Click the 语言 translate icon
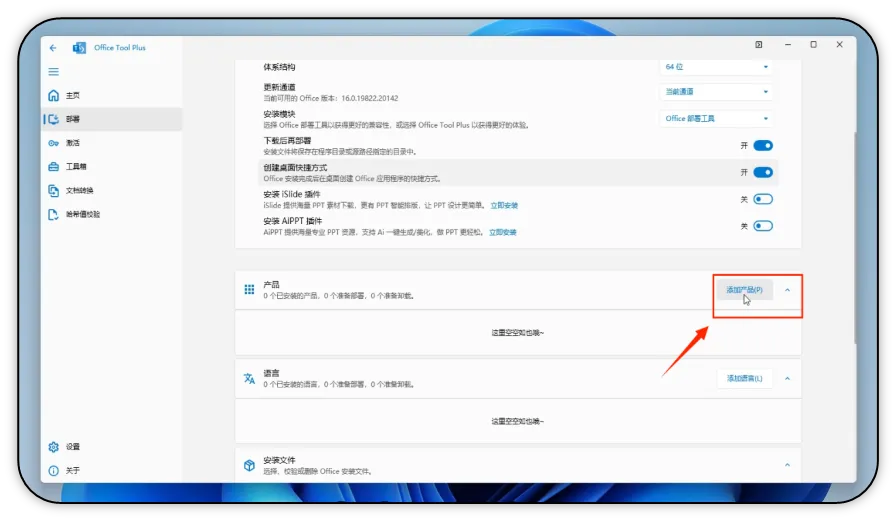Image resolution: width=896 pixels, height=521 pixels. pos(249,378)
